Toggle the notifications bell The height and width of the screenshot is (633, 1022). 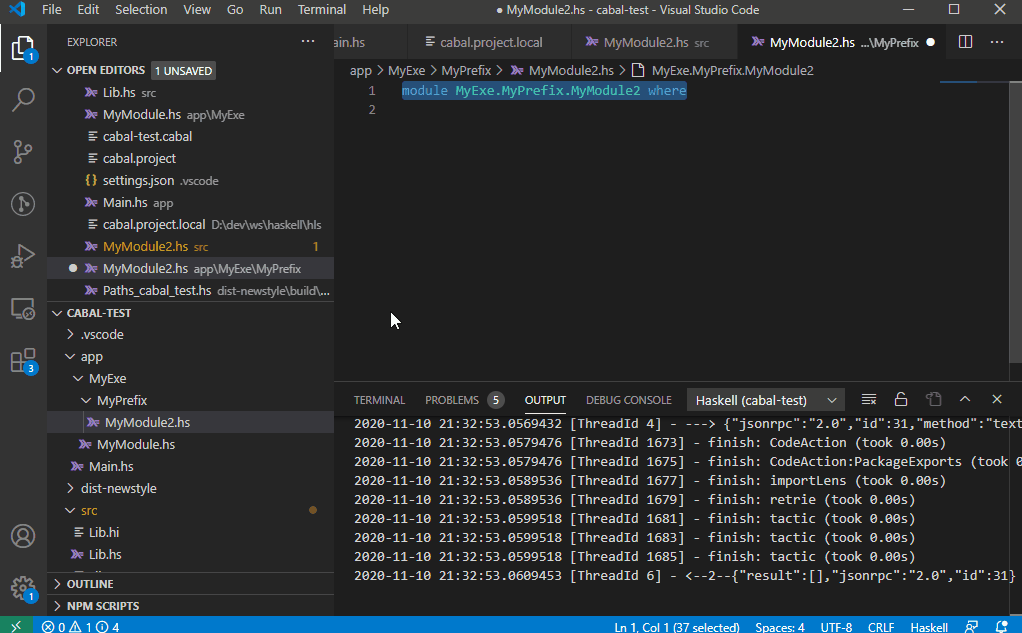point(1006,627)
